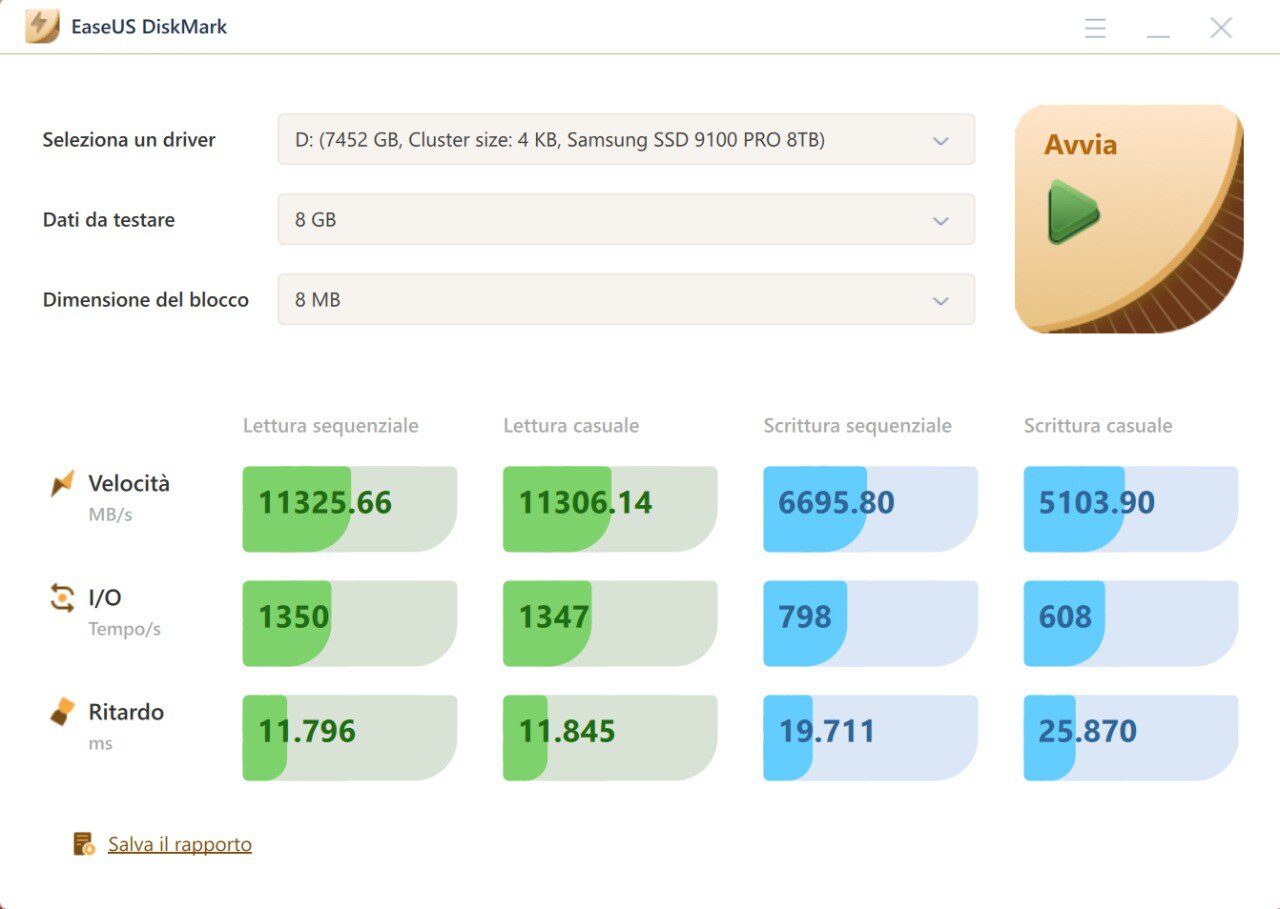Screen dimensions: 1280x909
Task: Close the DiskMark window
Action: pyautogui.click(x=1221, y=28)
